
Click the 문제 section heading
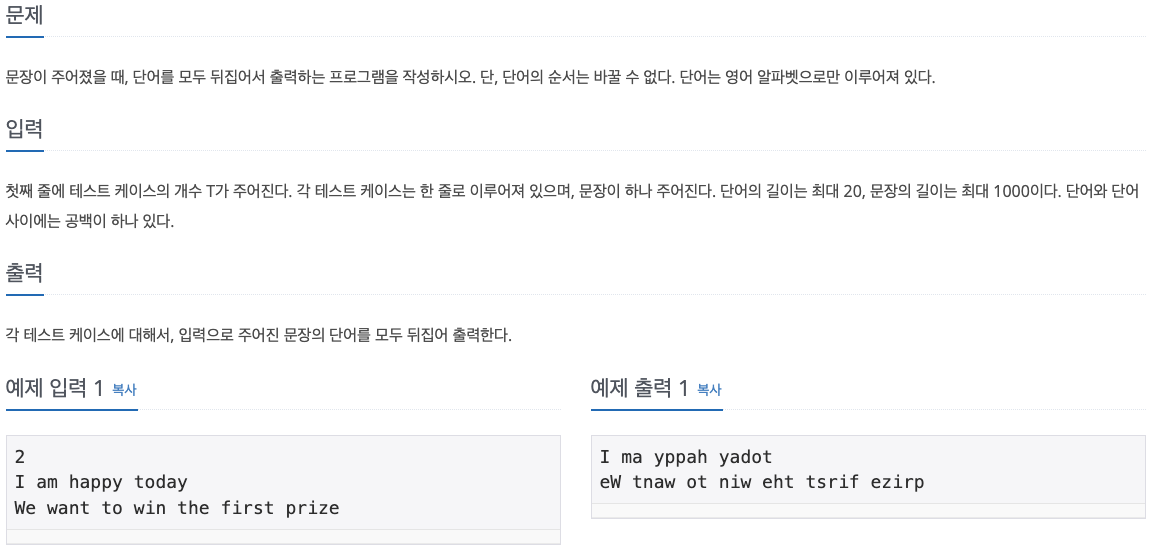tap(25, 16)
